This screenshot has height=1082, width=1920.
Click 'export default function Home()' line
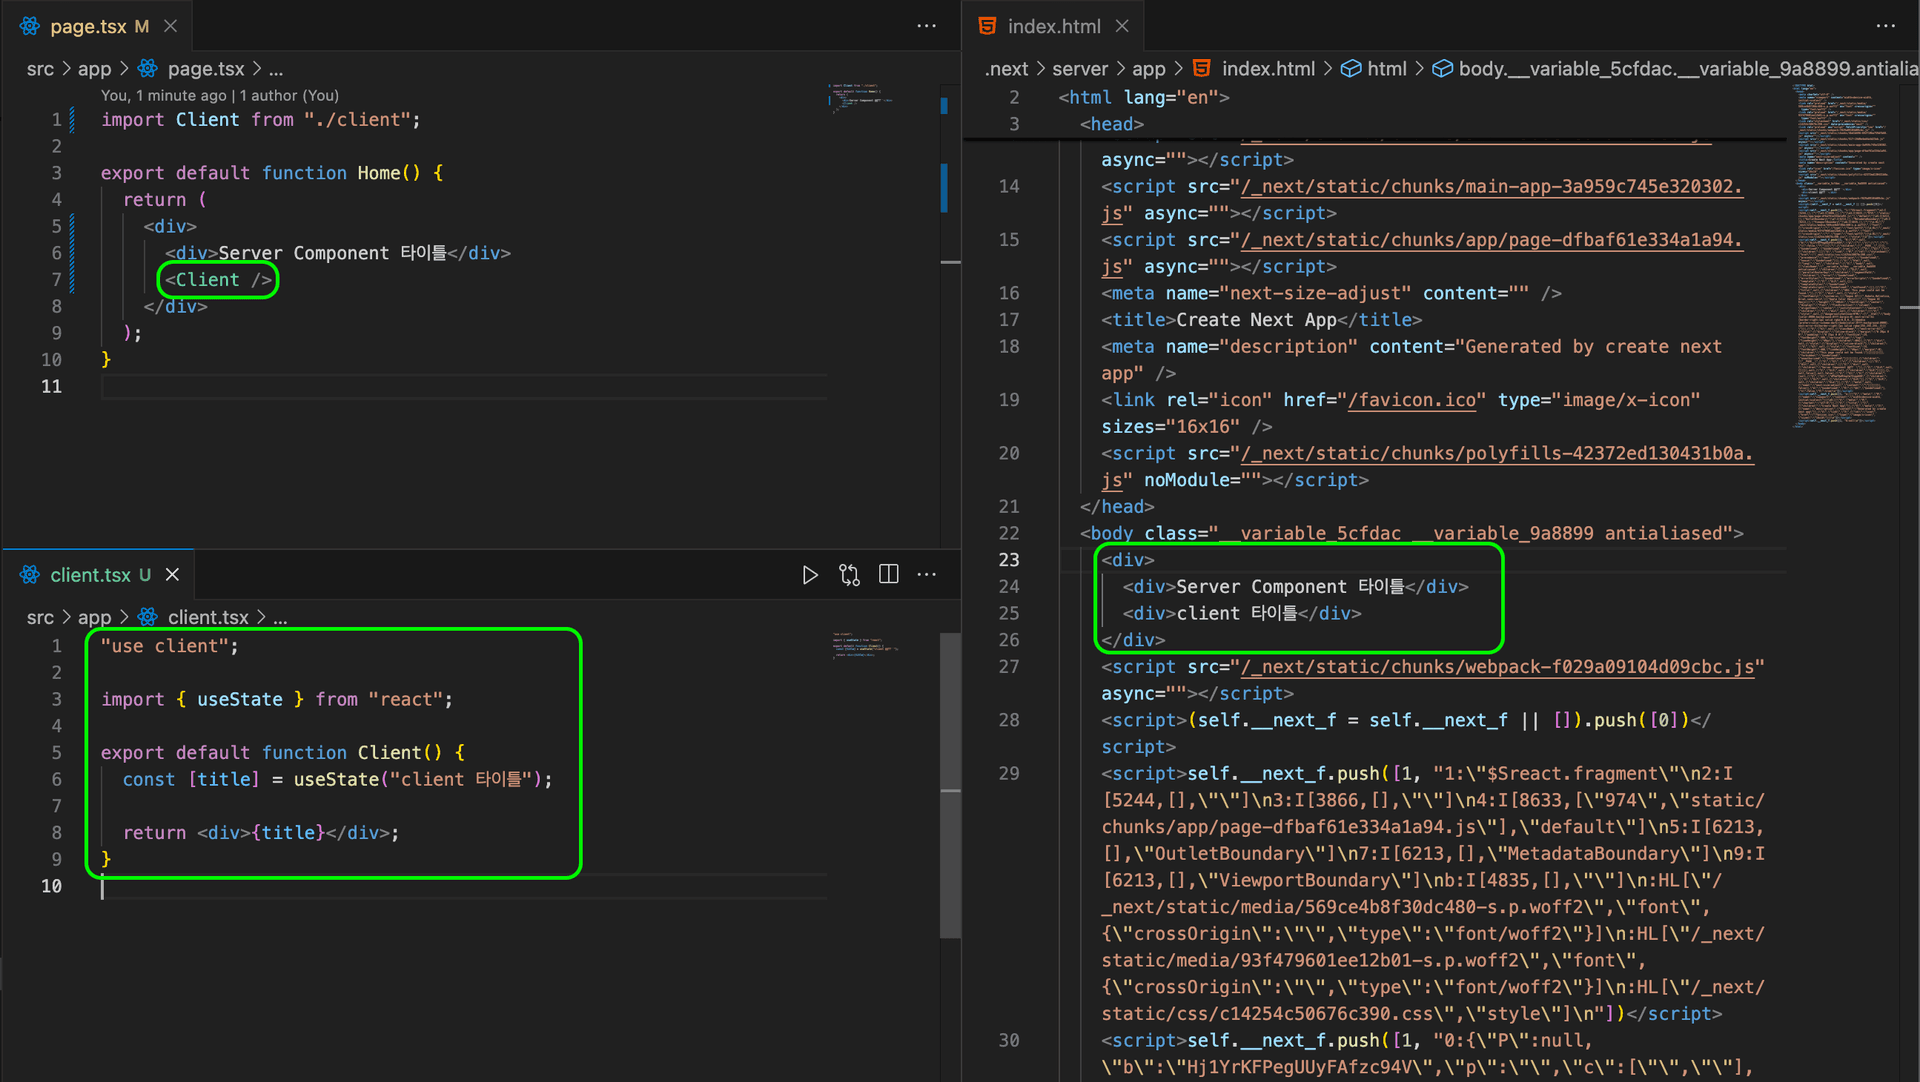tap(272, 173)
